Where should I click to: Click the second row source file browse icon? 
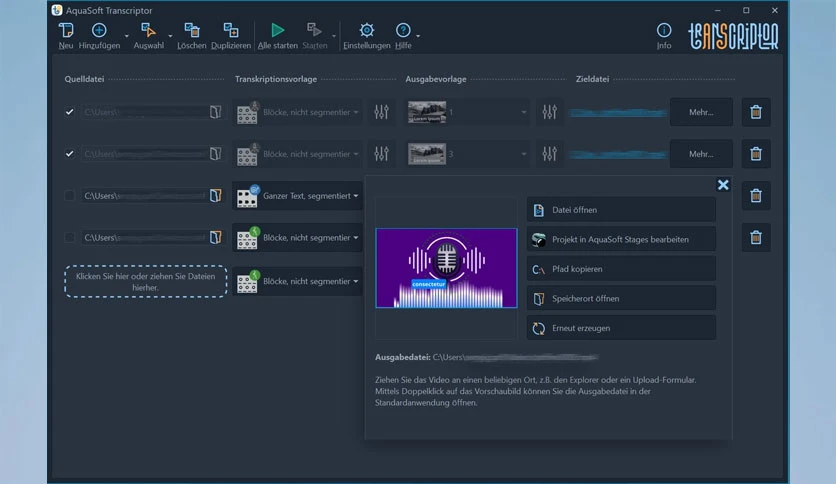point(215,154)
